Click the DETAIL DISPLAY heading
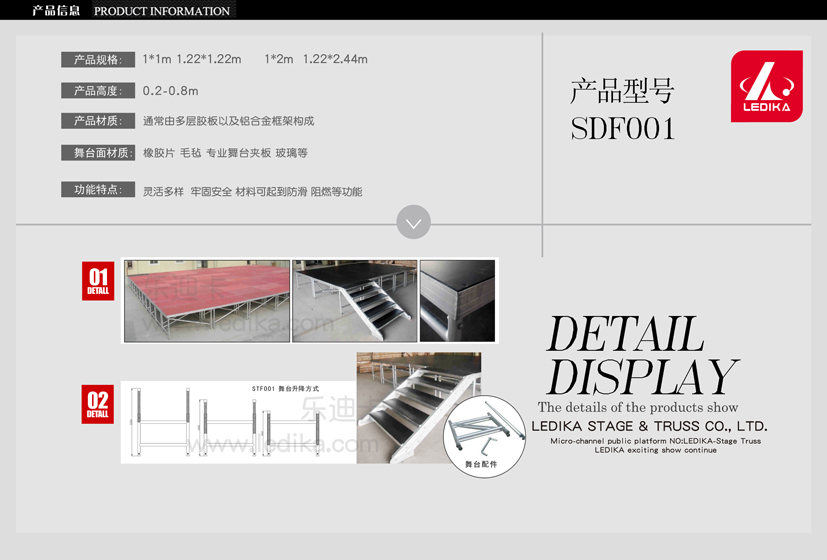The height and width of the screenshot is (560, 827). pyautogui.click(x=642, y=355)
